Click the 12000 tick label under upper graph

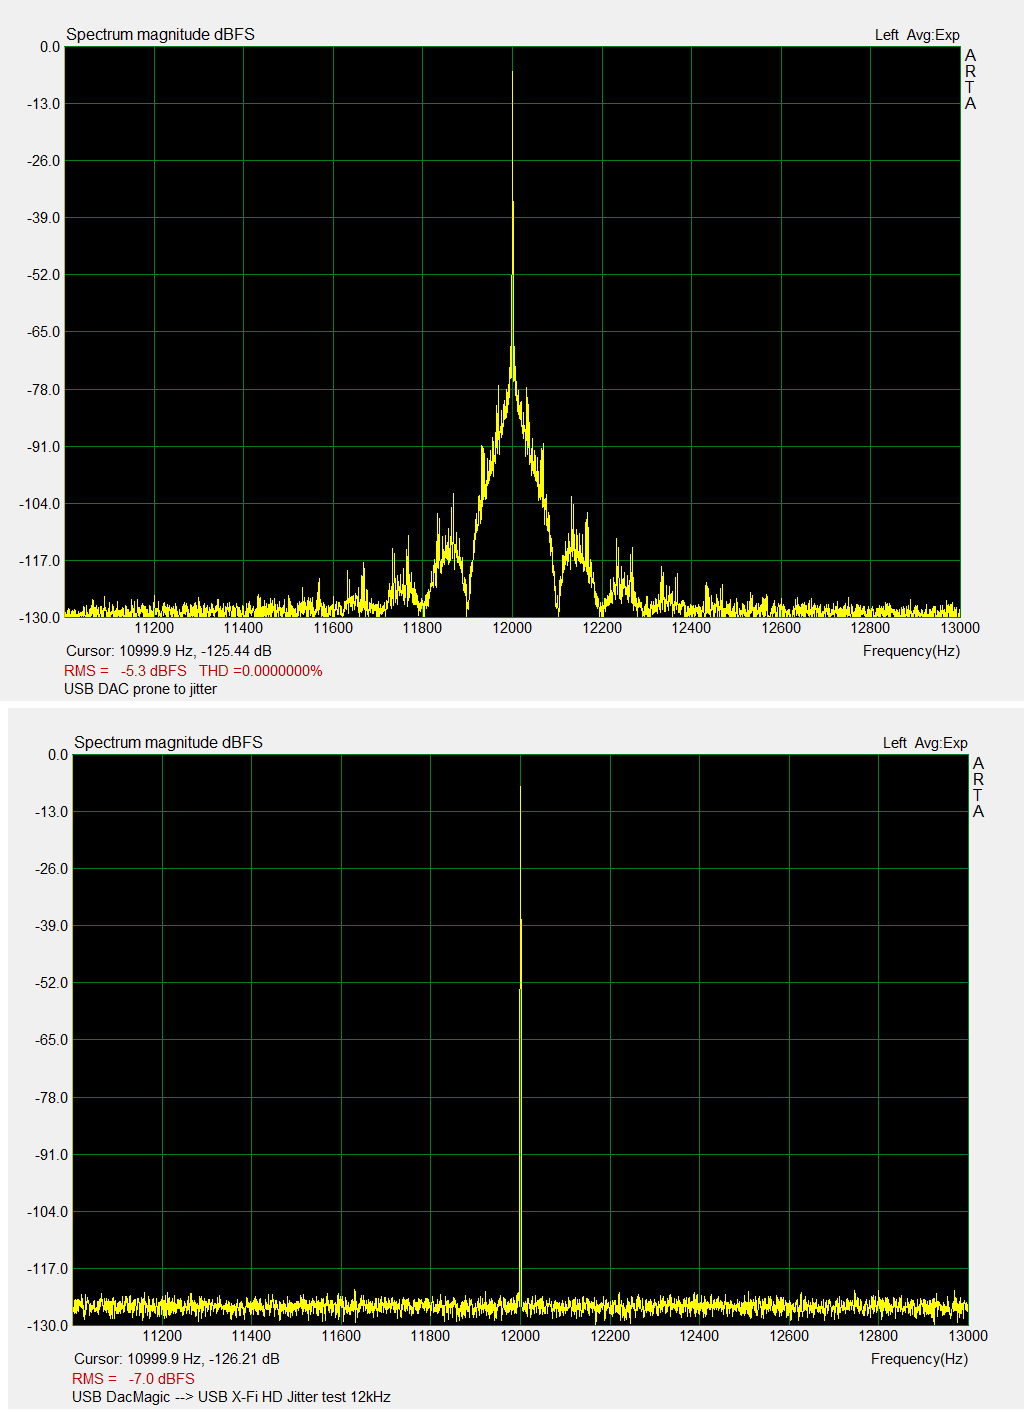(512, 628)
